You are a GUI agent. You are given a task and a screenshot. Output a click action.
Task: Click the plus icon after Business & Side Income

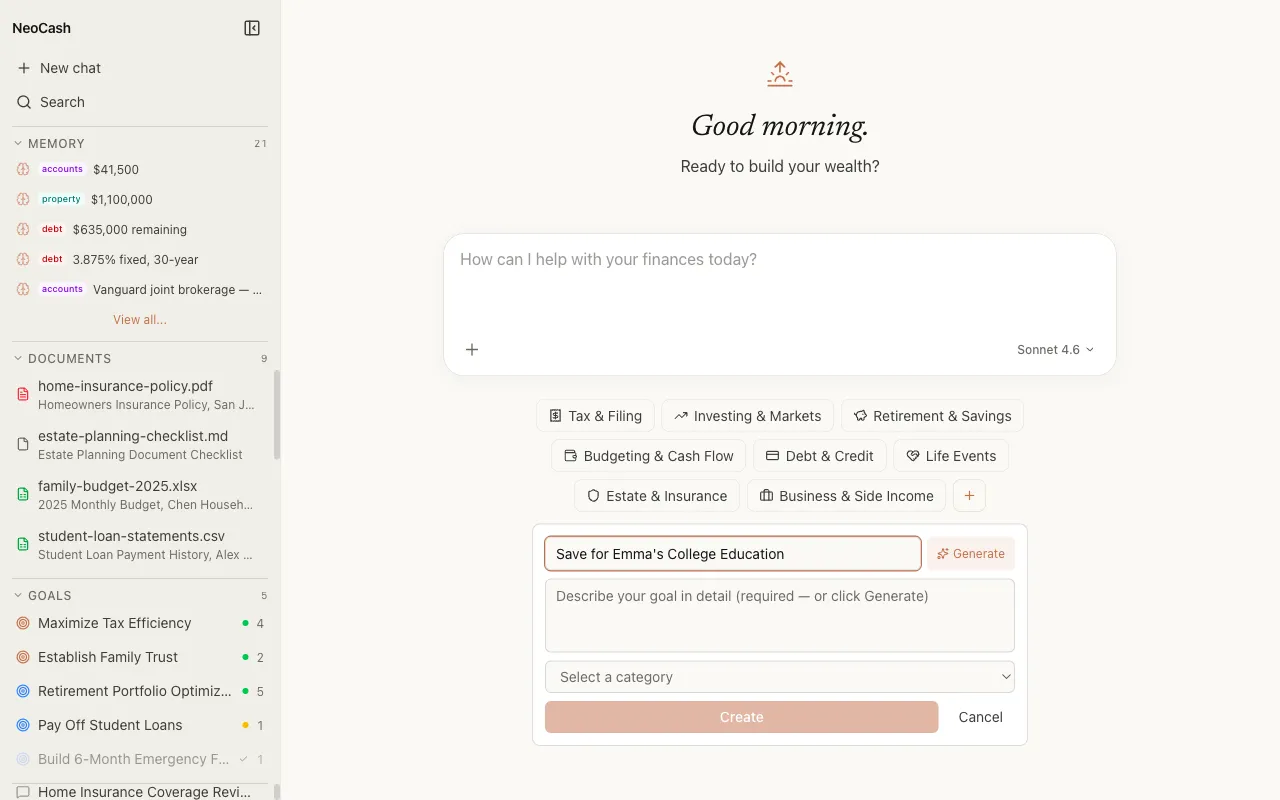pos(969,496)
